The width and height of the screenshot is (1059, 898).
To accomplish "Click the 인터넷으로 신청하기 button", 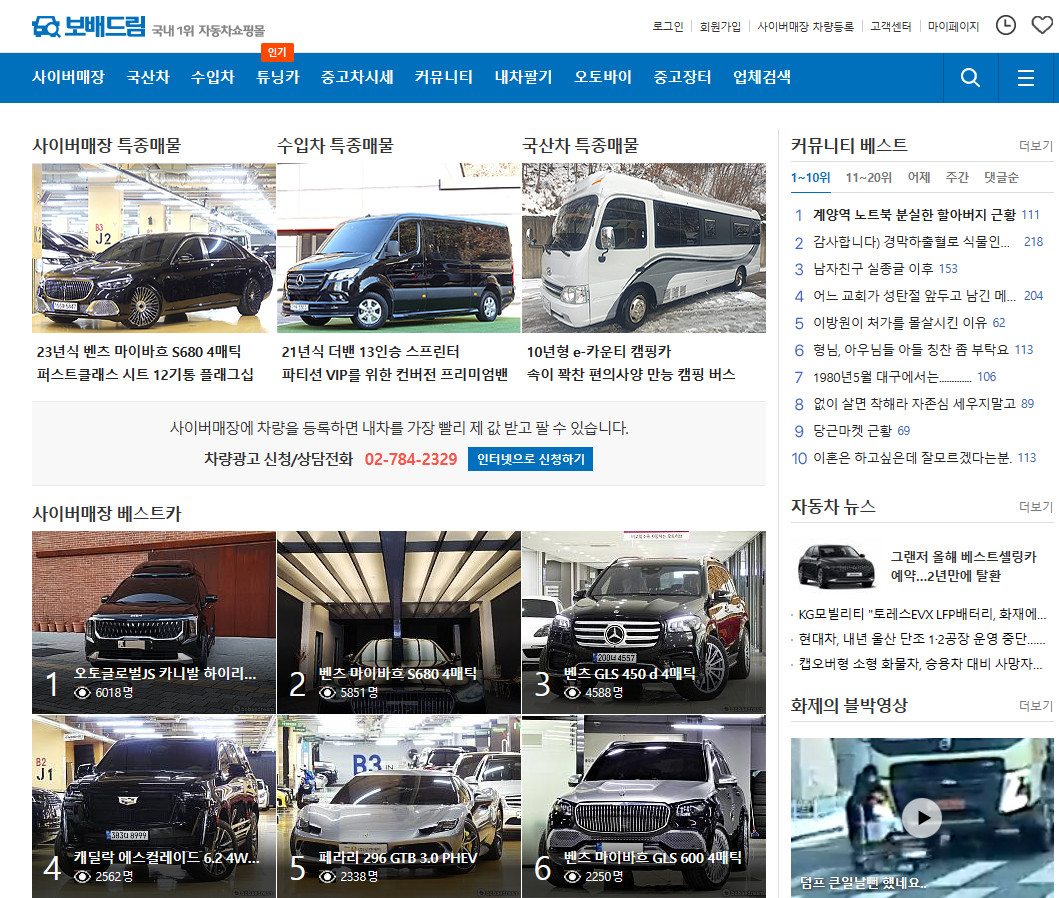I will [530, 459].
